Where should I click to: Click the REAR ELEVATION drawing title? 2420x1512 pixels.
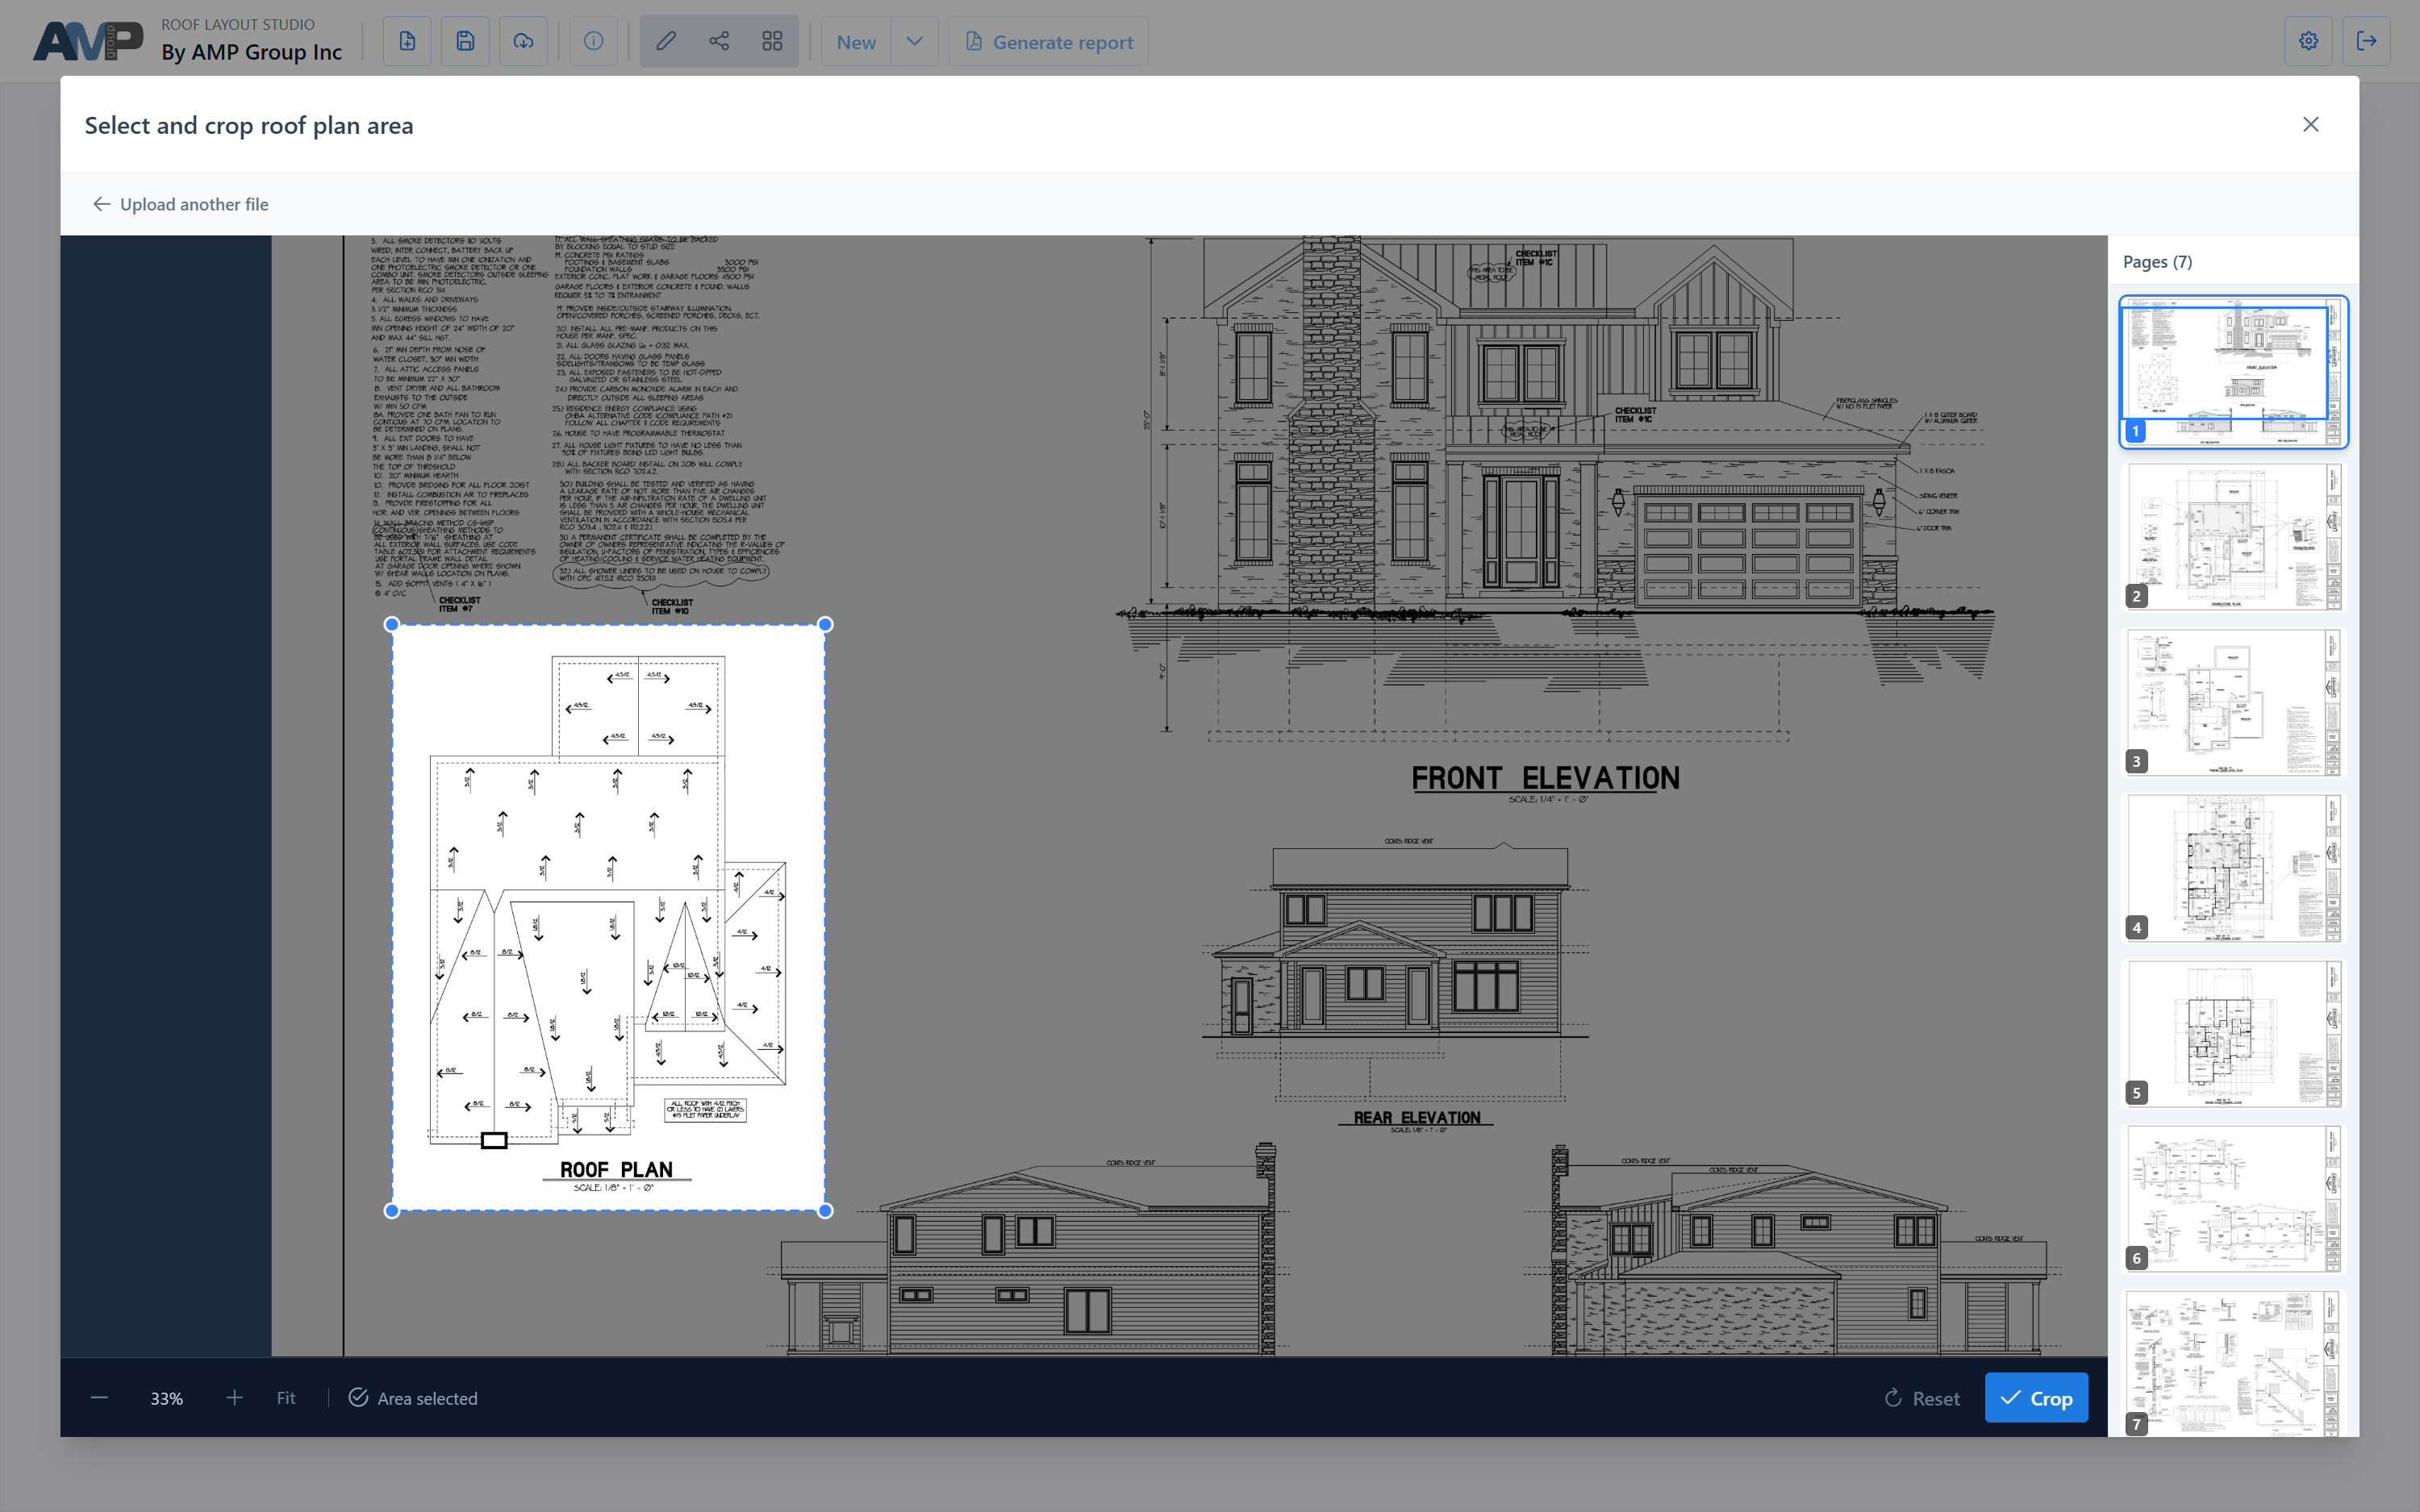pos(1416,1118)
